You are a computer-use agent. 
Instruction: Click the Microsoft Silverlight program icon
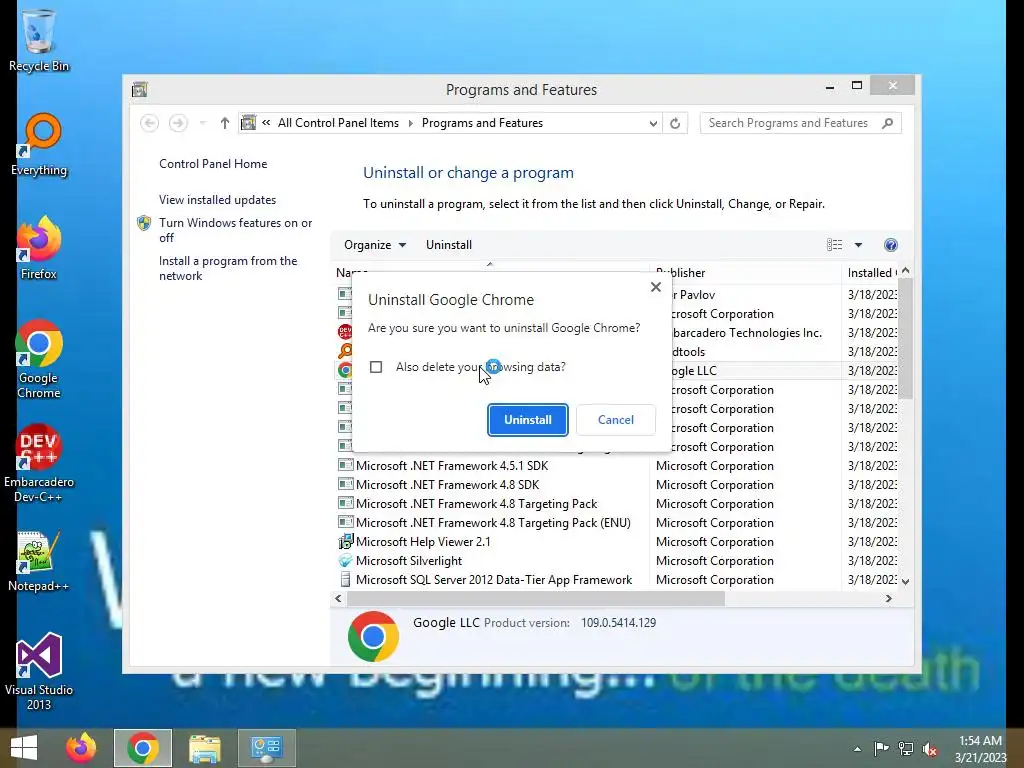click(345, 560)
